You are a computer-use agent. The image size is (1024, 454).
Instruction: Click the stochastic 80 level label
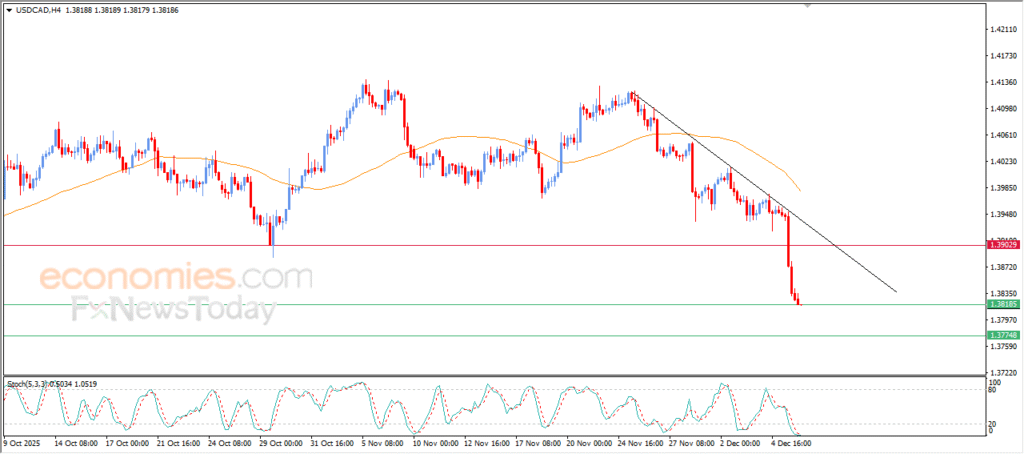click(992, 390)
